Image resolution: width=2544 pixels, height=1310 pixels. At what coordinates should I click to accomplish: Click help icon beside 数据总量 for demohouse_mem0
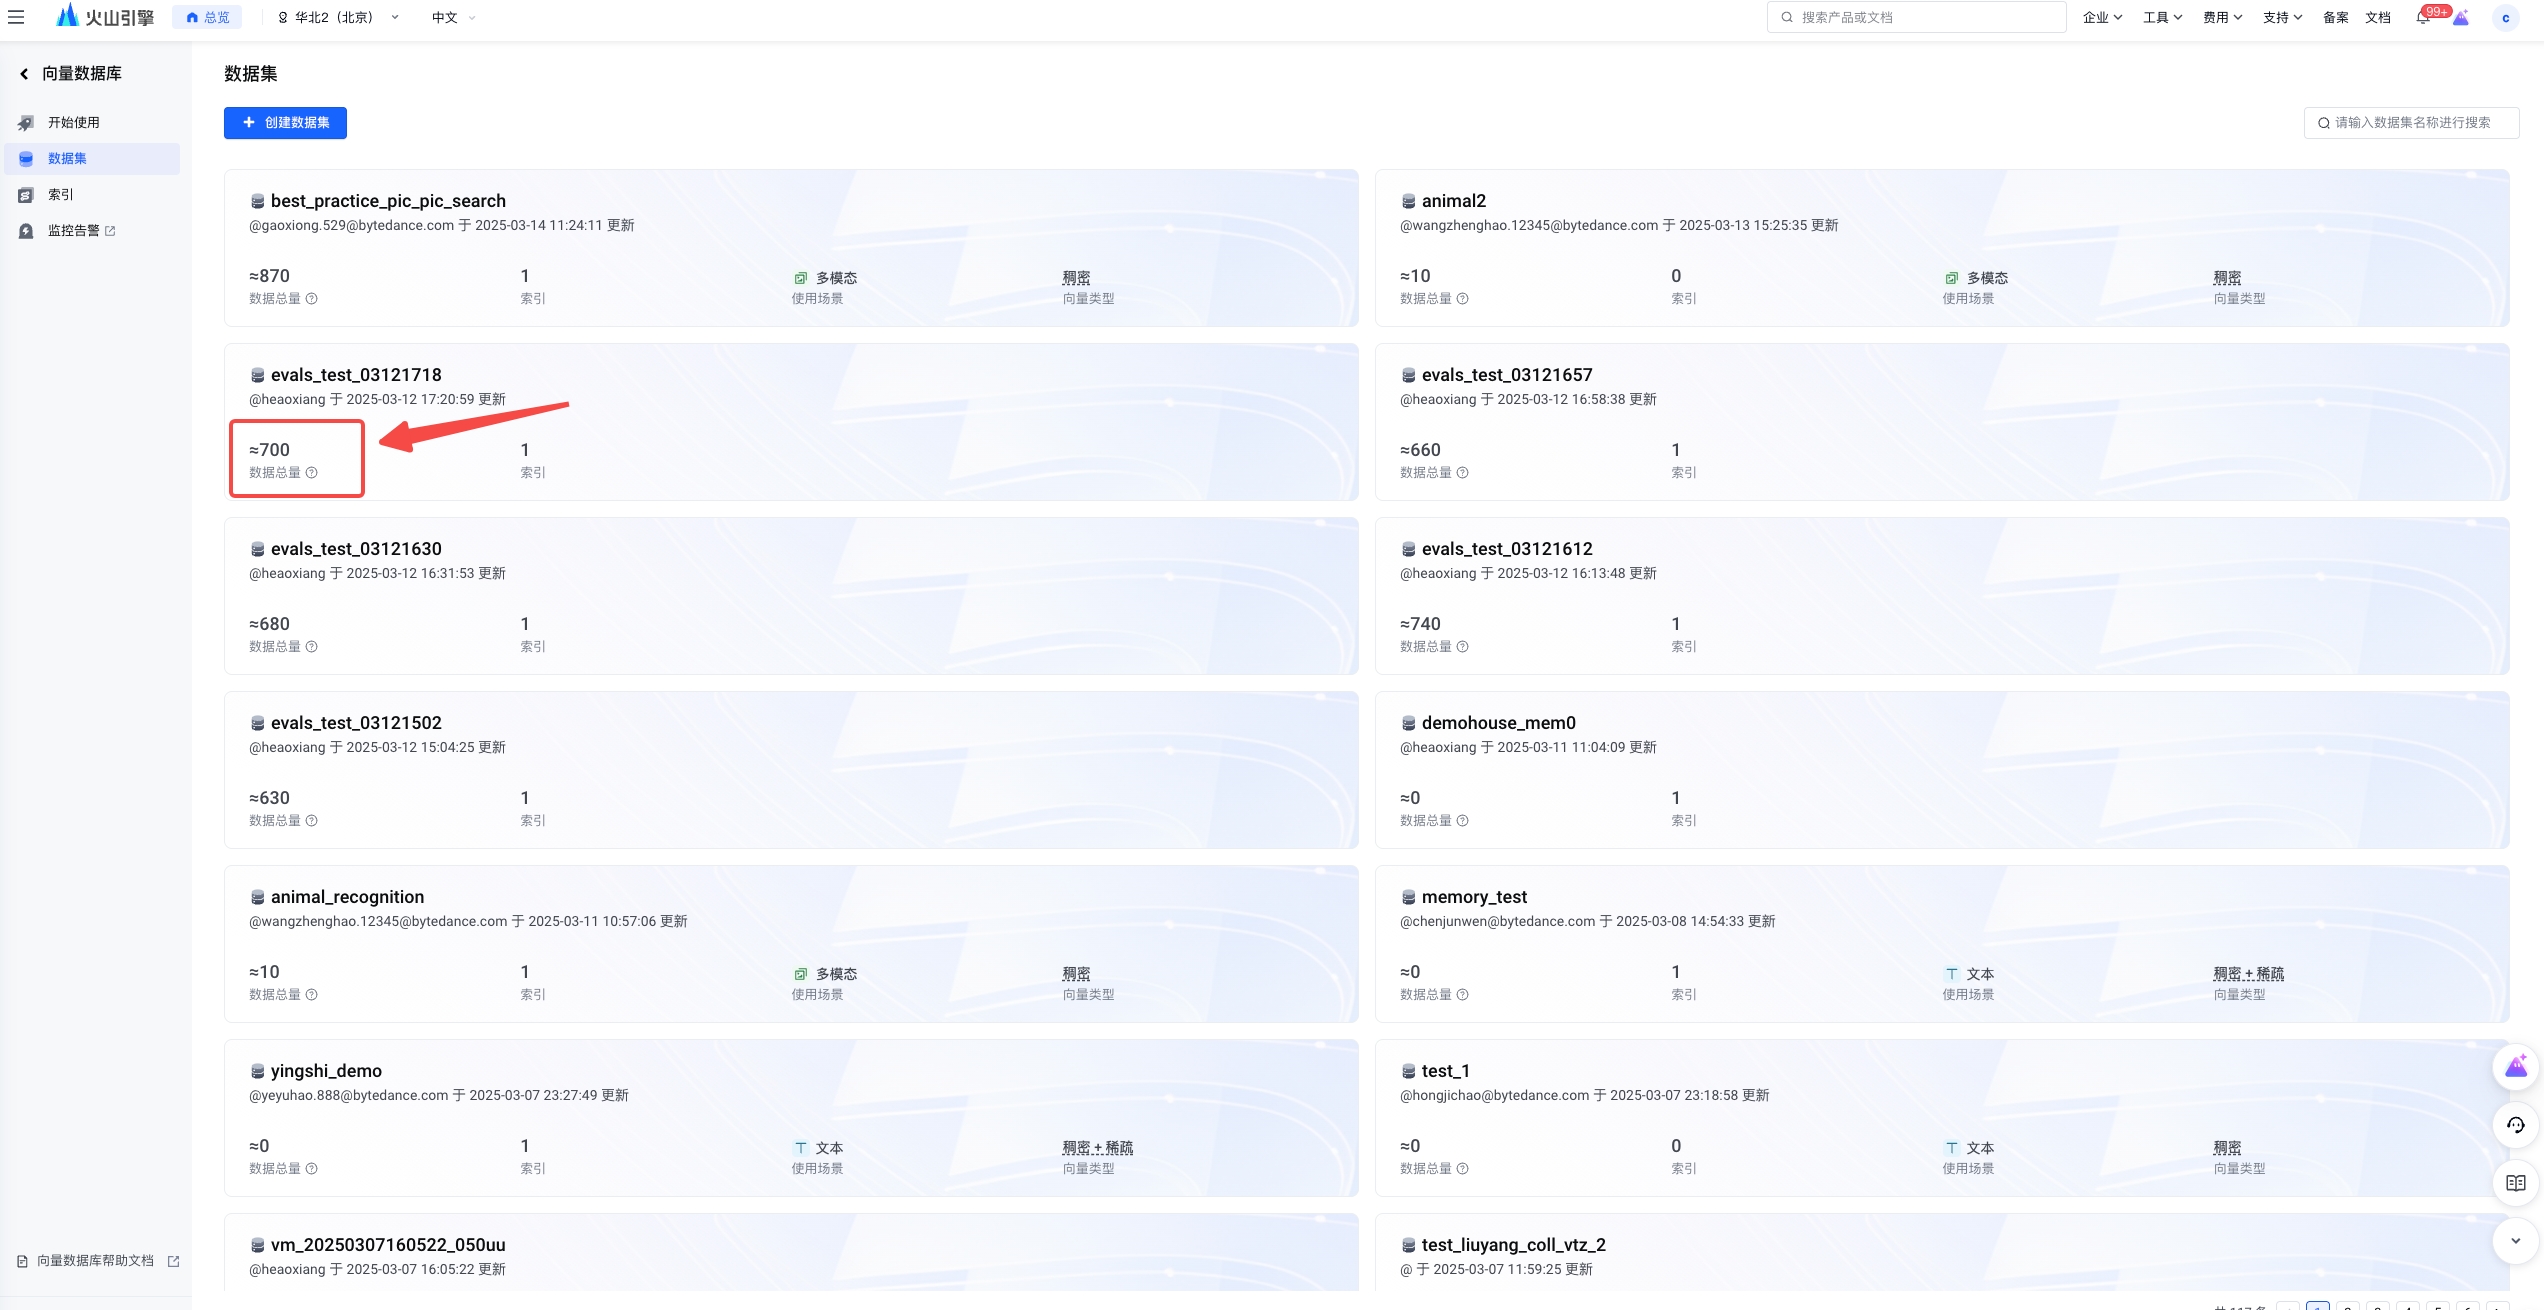pos(1463,820)
